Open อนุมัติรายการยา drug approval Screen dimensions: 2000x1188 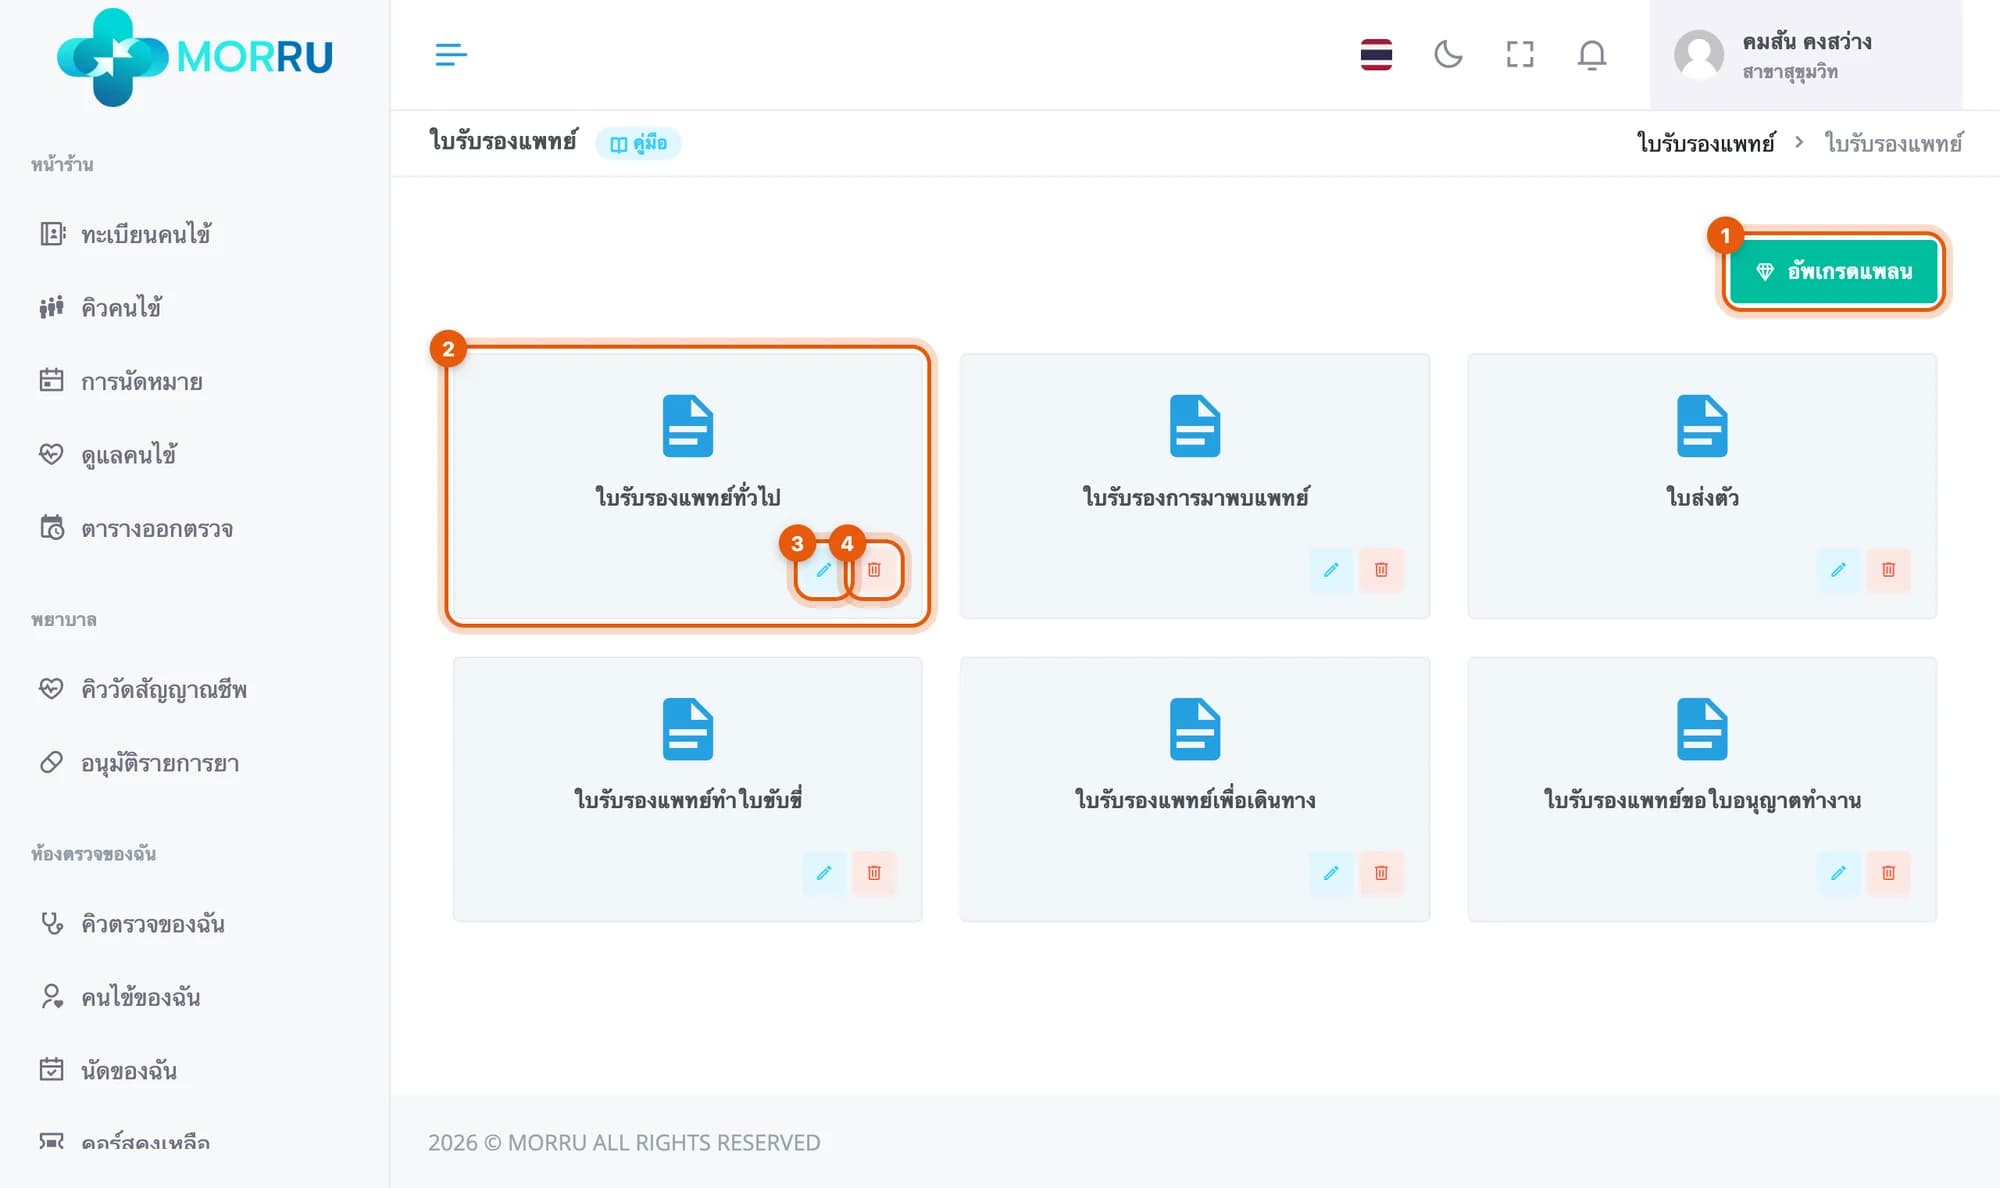coord(139,763)
